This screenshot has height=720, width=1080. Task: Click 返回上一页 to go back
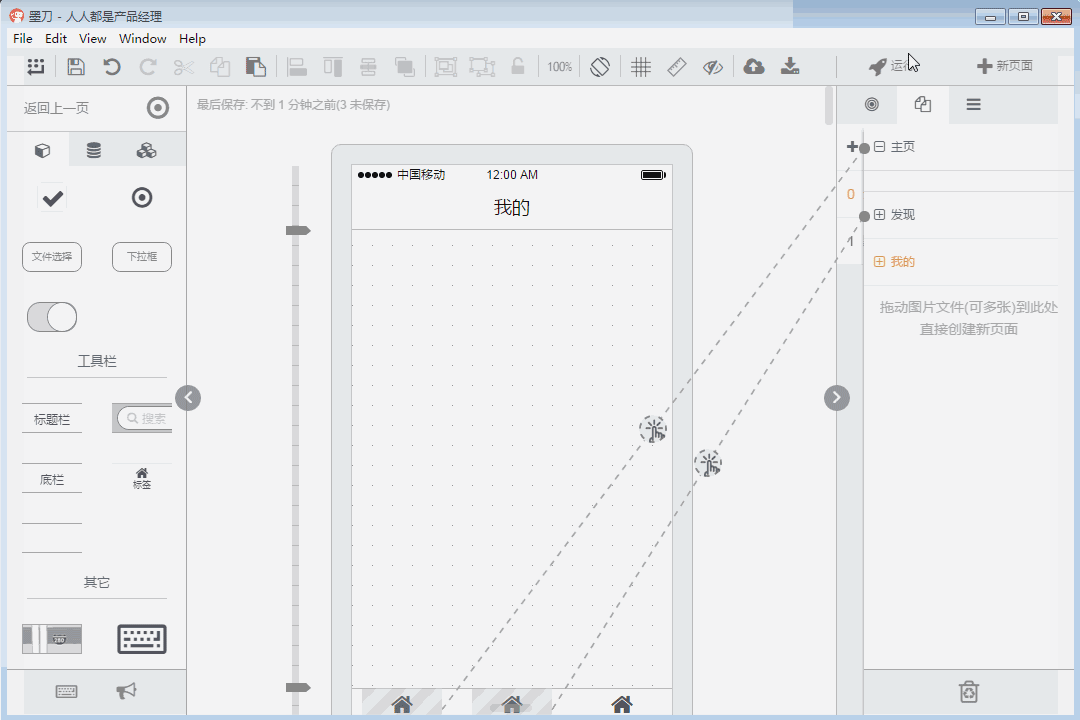pos(57,108)
